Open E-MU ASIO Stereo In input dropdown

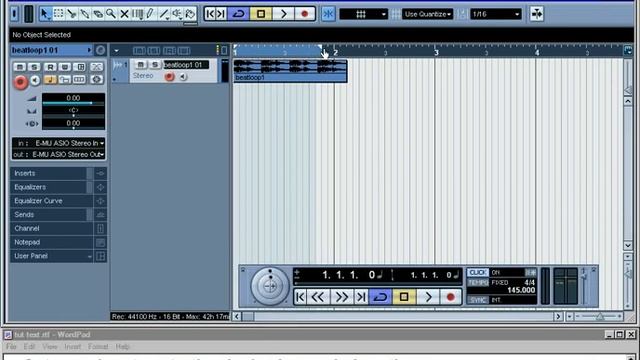pos(59,143)
